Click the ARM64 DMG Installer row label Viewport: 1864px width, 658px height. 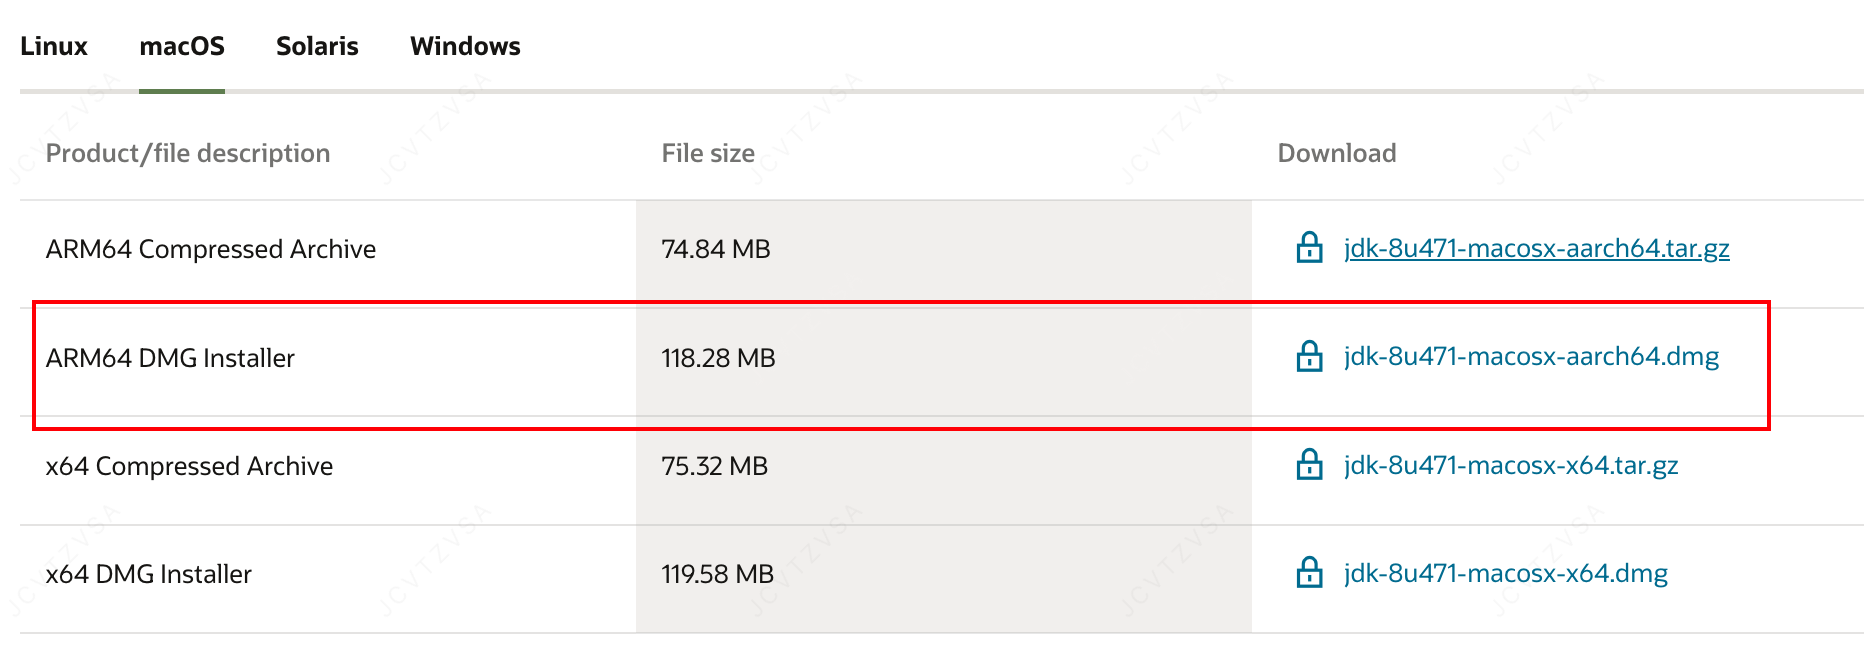pos(170,358)
